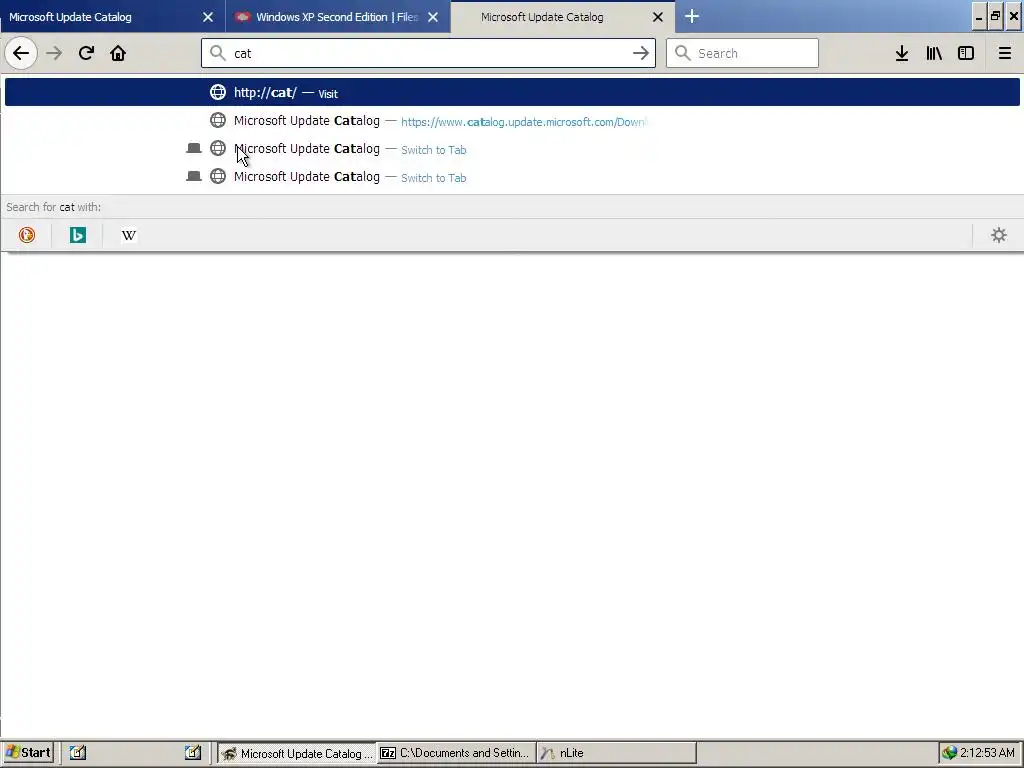This screenshot has height=768, width=1024.
Task: Open the catalog.update.microsoft.com suggestion
Action: click(x=512, y=121)
